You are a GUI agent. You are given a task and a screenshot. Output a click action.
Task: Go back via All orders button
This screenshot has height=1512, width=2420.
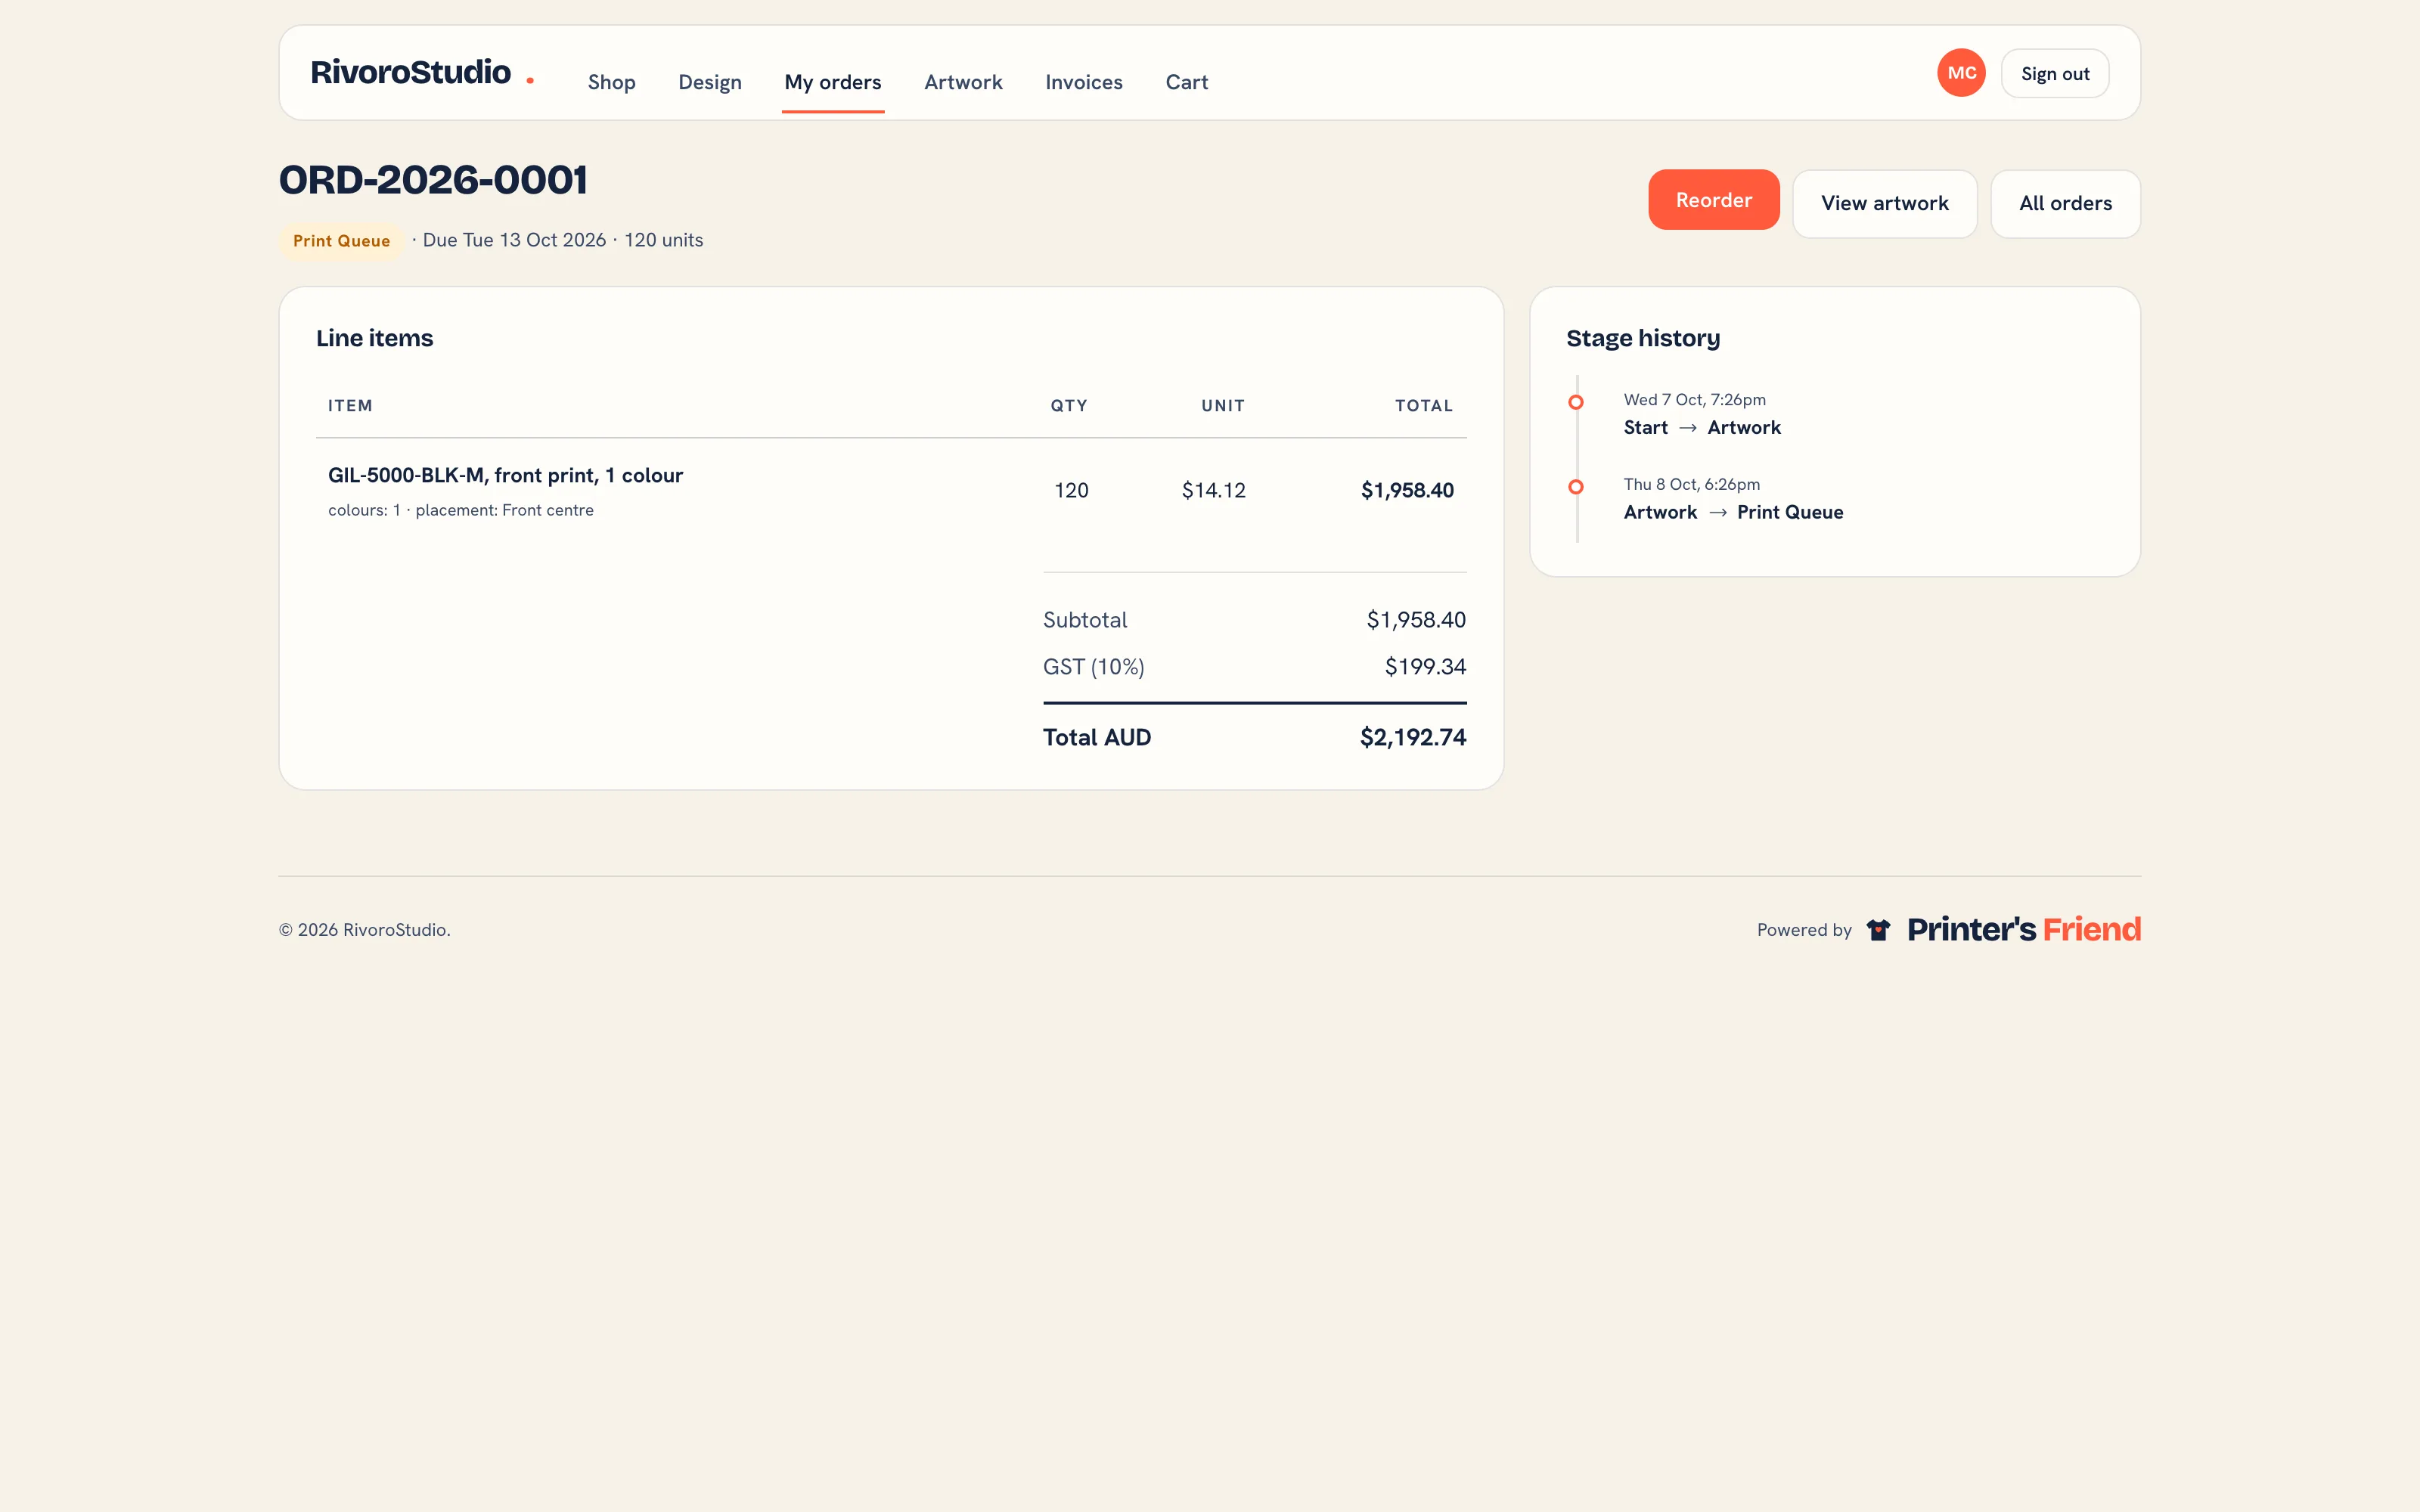(2066, 204)
